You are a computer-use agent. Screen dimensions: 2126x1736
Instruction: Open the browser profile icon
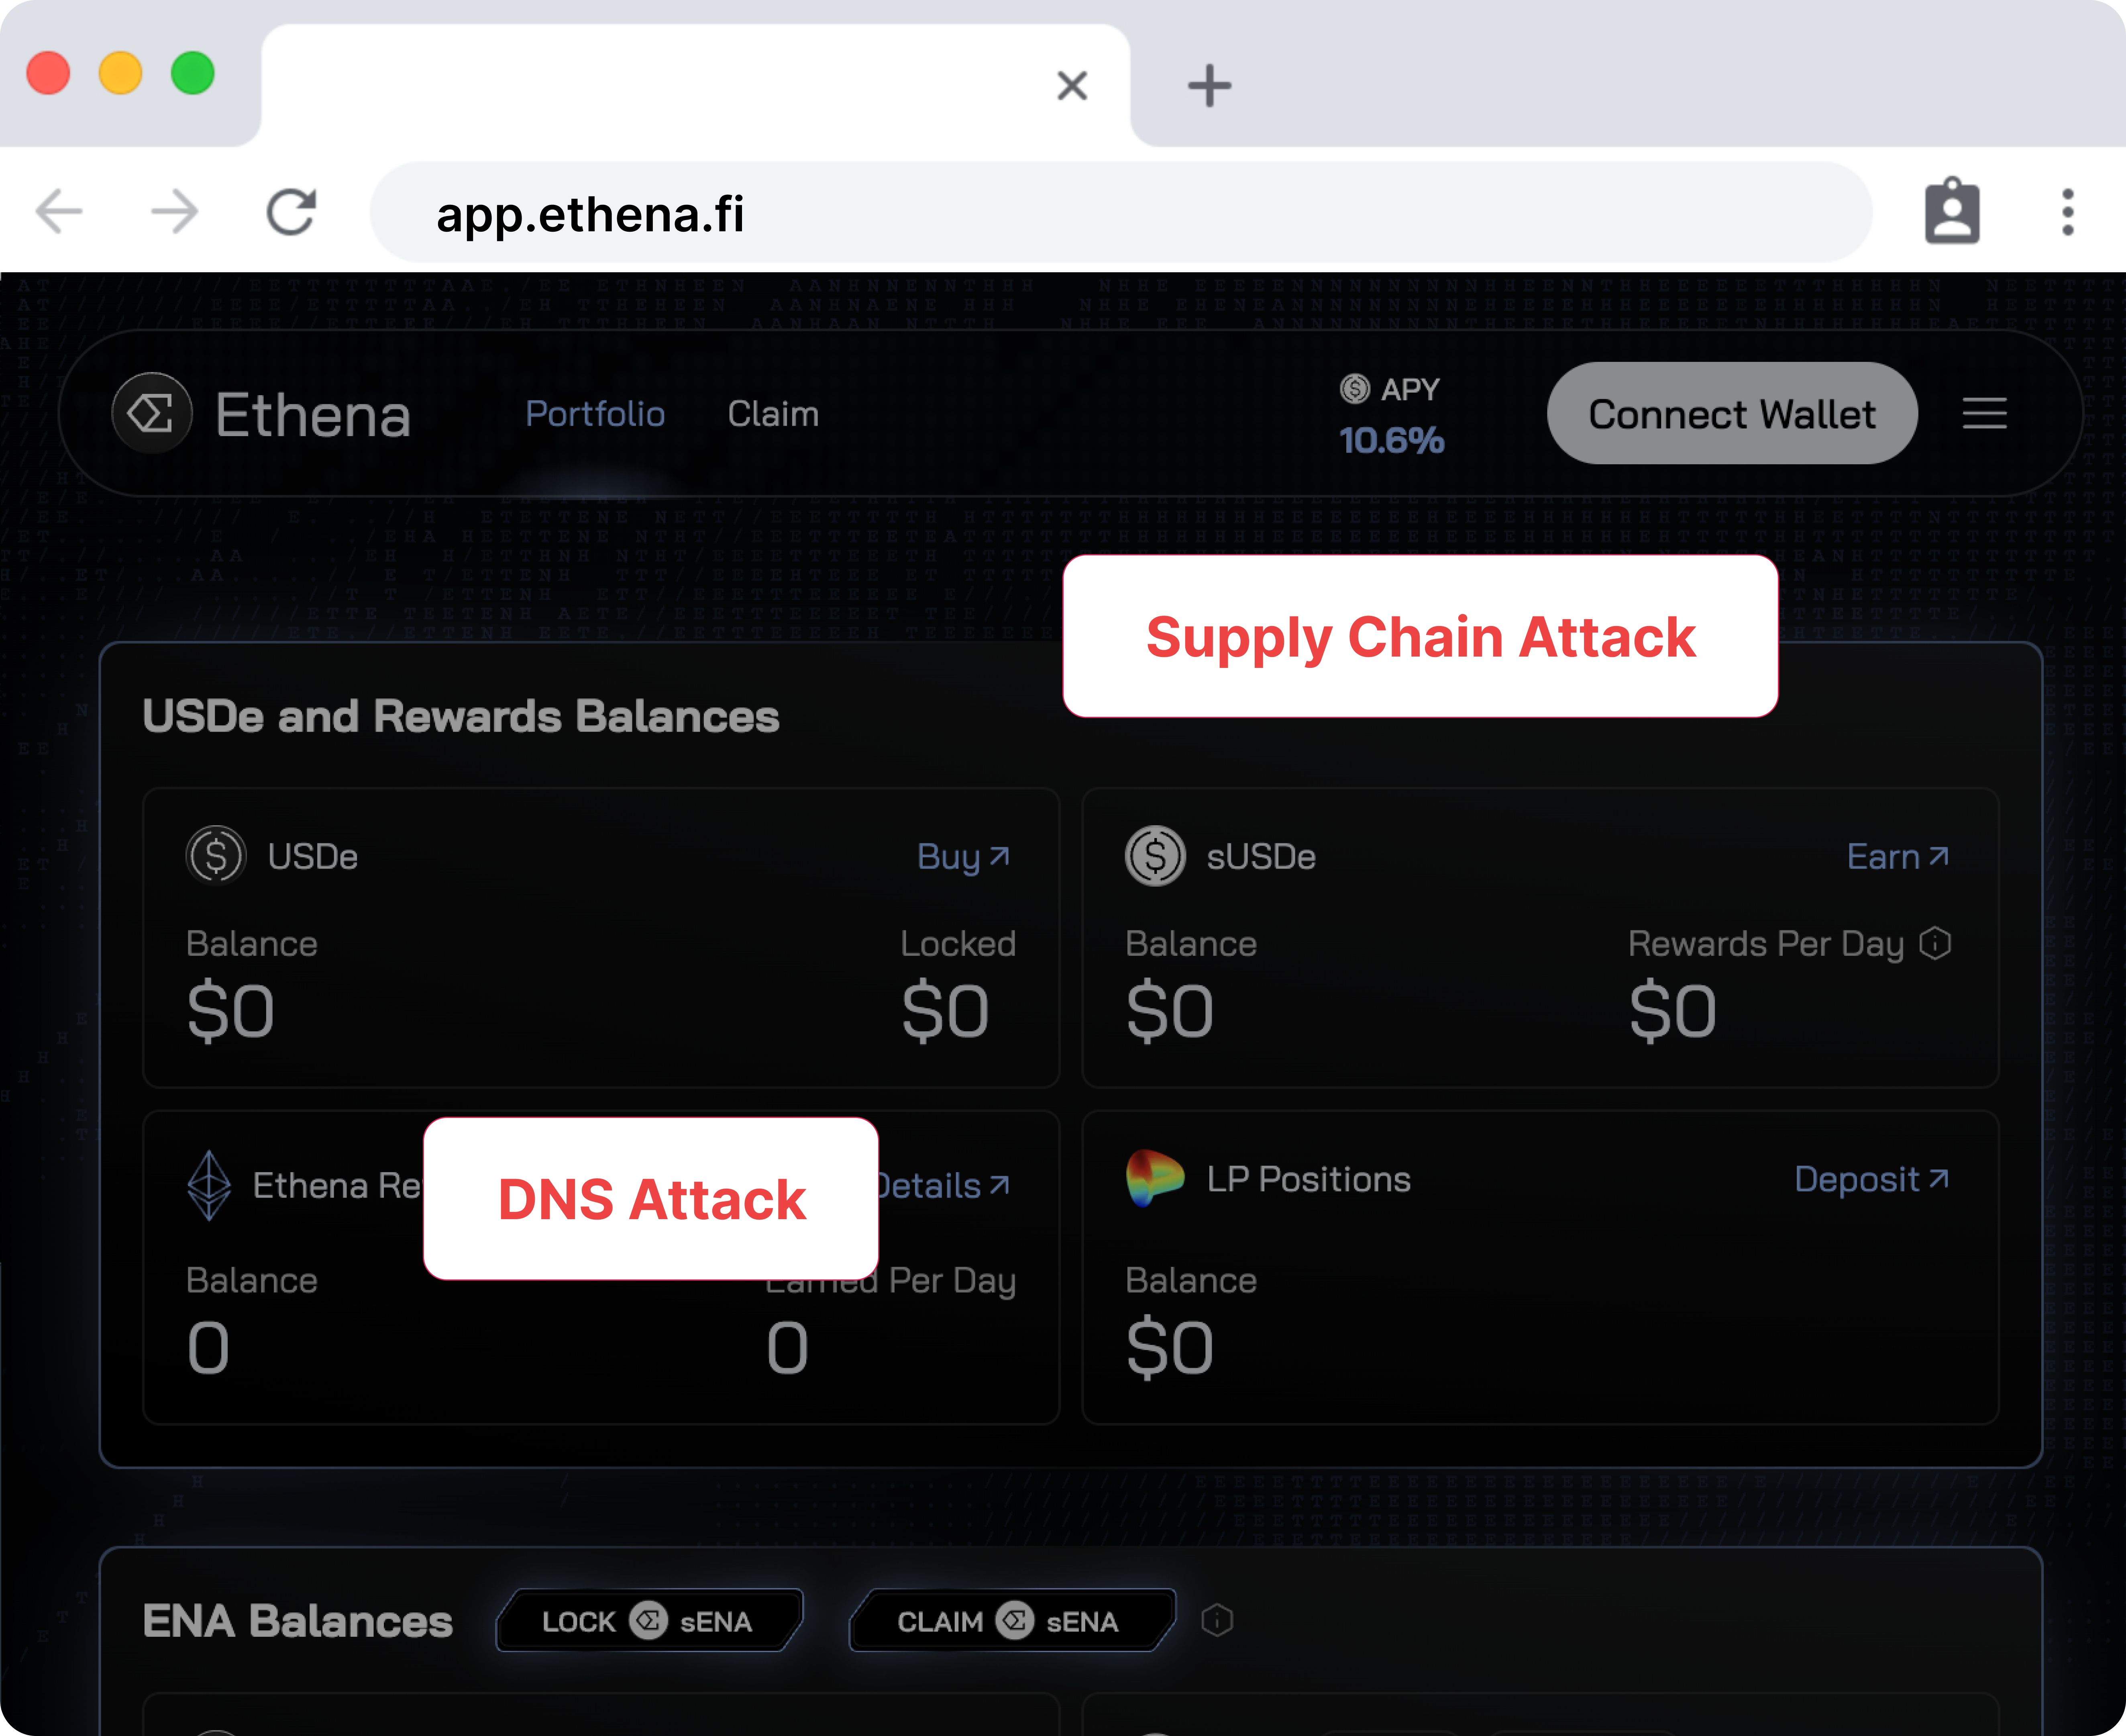(x=1952, y=211)
